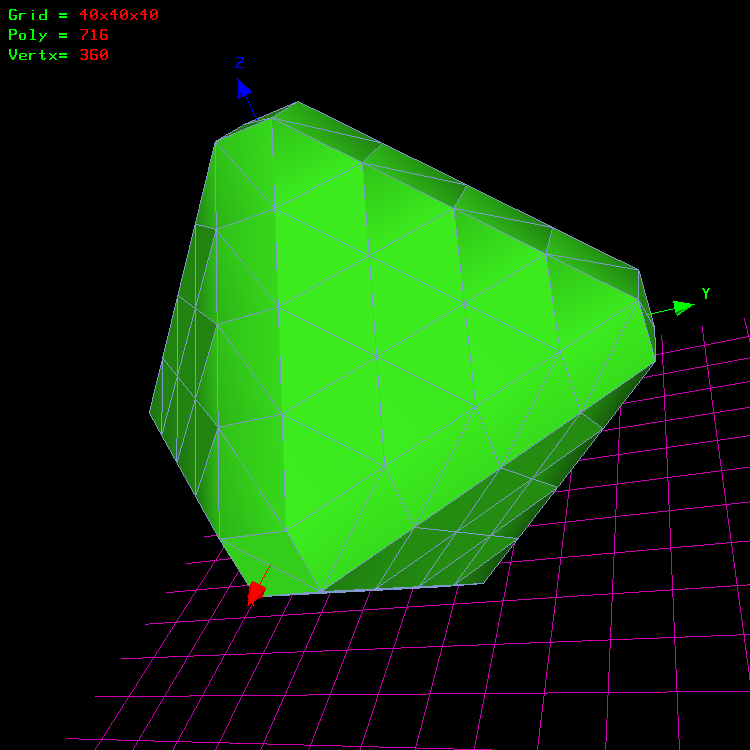Click the blue Z axis label
Screen dimensions: 750x750
click(240, 62)
